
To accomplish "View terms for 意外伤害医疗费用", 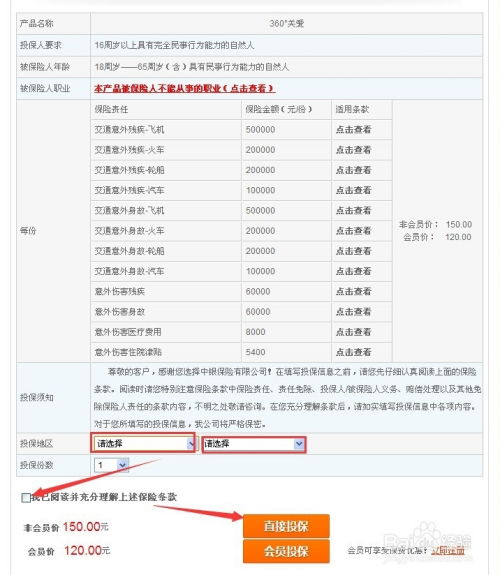I will coord(354,332).
